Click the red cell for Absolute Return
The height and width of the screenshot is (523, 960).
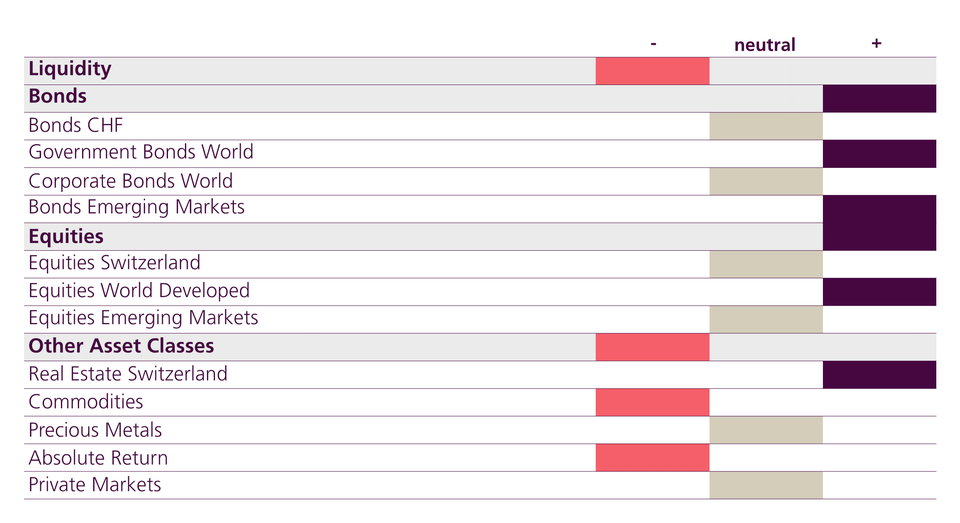(x=652, y=458)
